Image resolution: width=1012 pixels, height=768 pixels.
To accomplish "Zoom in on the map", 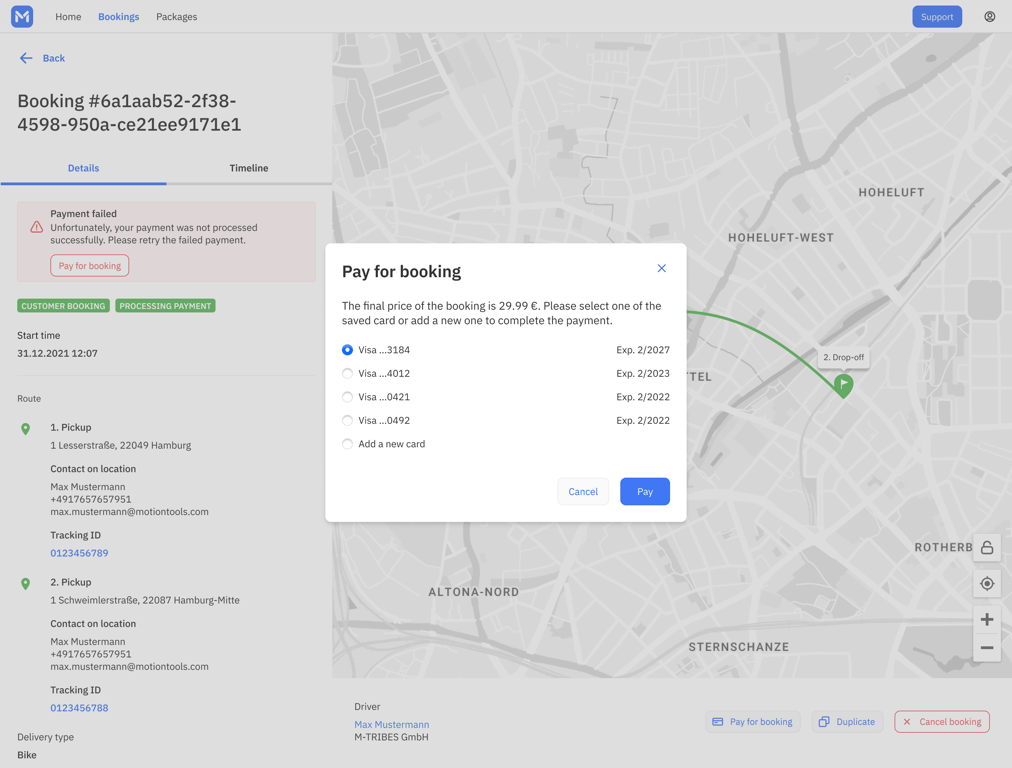I will [x=987, y=620].
